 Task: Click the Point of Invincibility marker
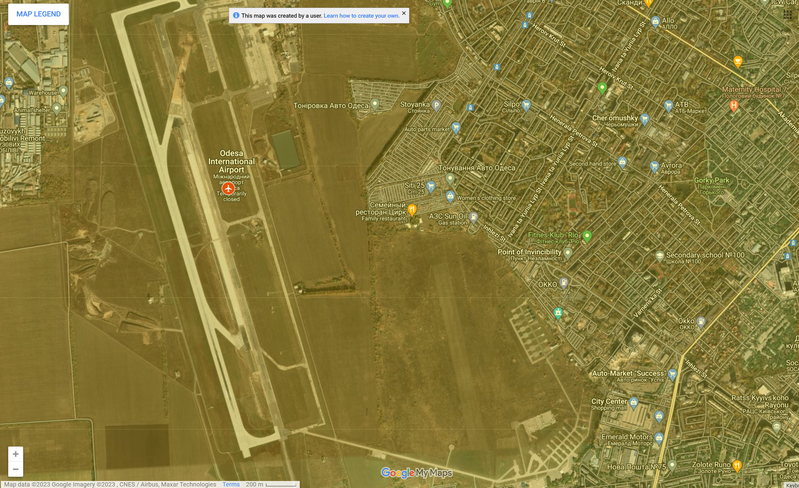tap(567, 253)
